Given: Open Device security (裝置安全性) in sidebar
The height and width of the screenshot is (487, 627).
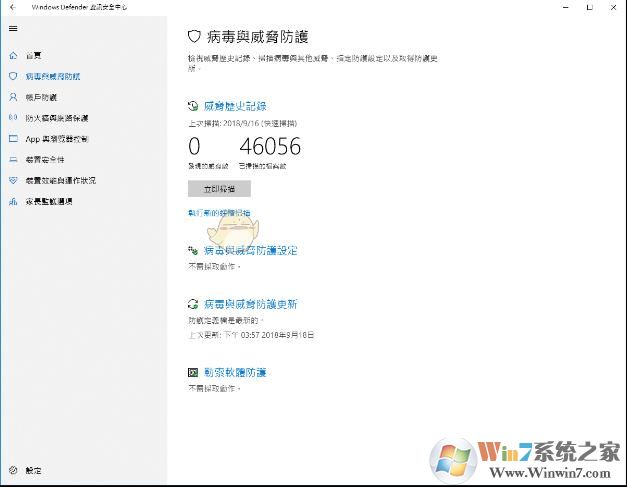Looking at the screenshot, I should coord(45,160).
